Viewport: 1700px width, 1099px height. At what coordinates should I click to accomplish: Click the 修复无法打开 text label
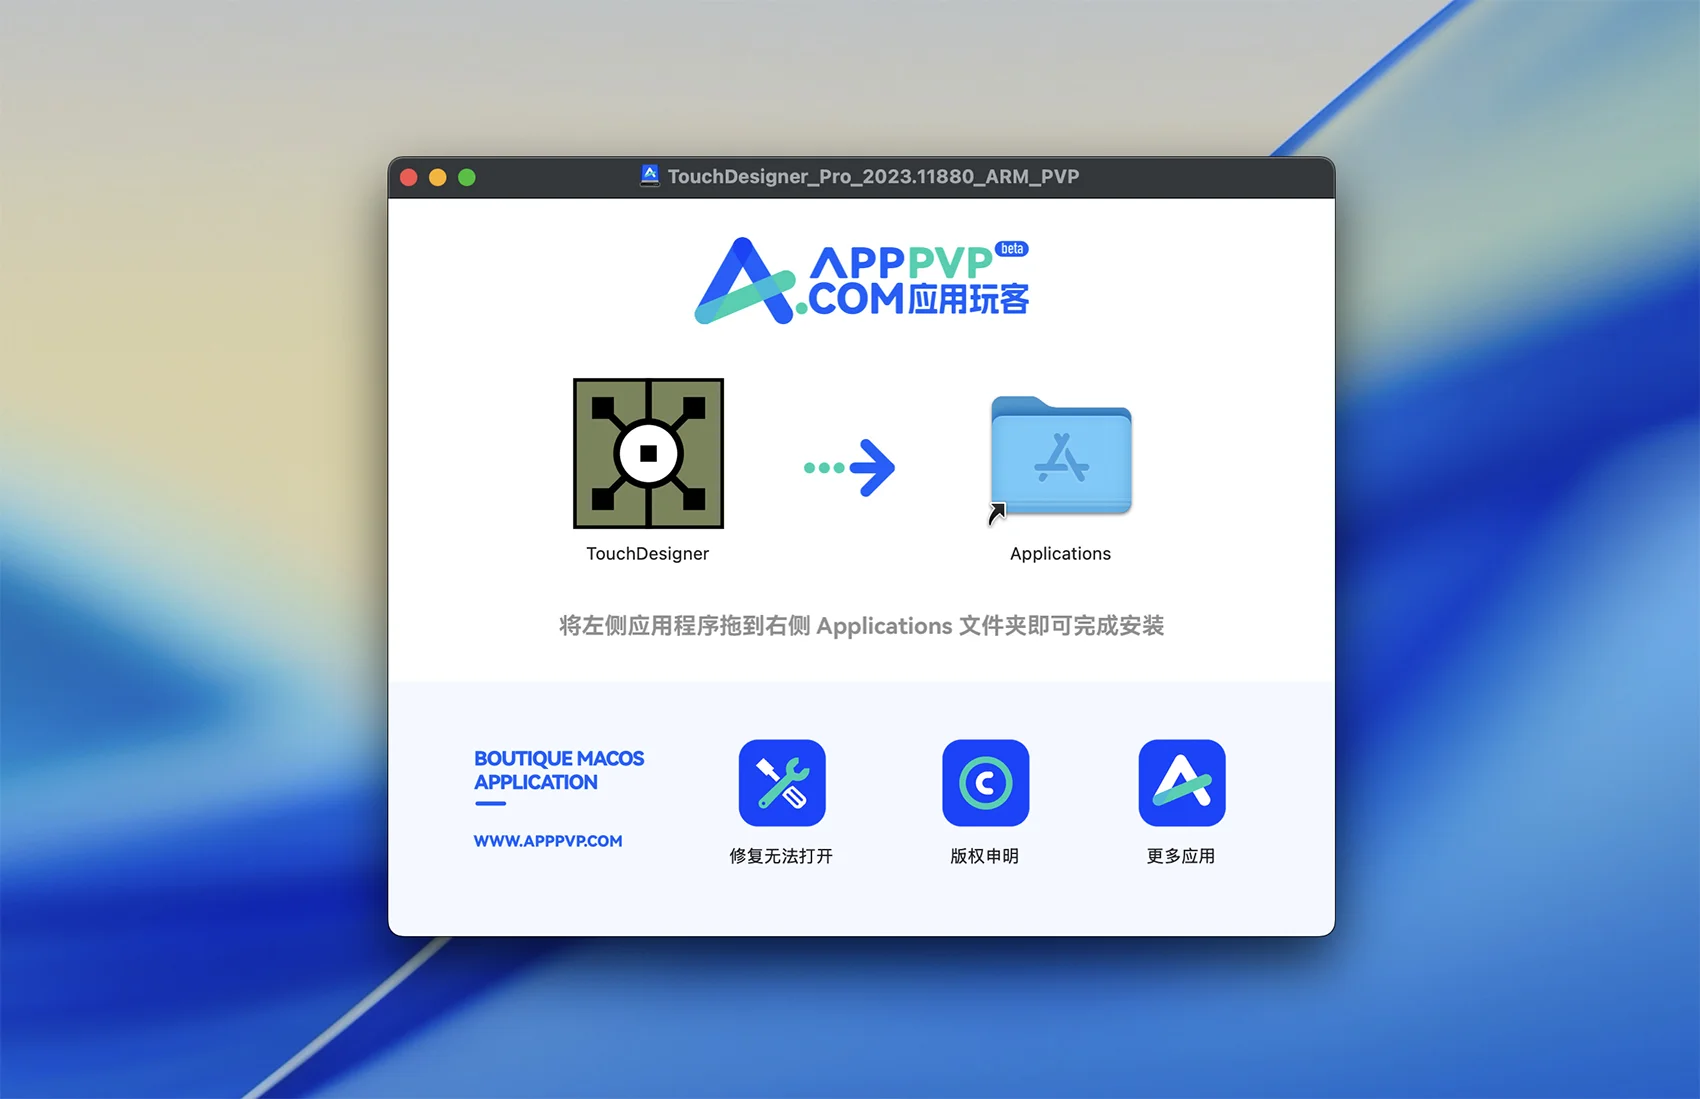(781, 856)
